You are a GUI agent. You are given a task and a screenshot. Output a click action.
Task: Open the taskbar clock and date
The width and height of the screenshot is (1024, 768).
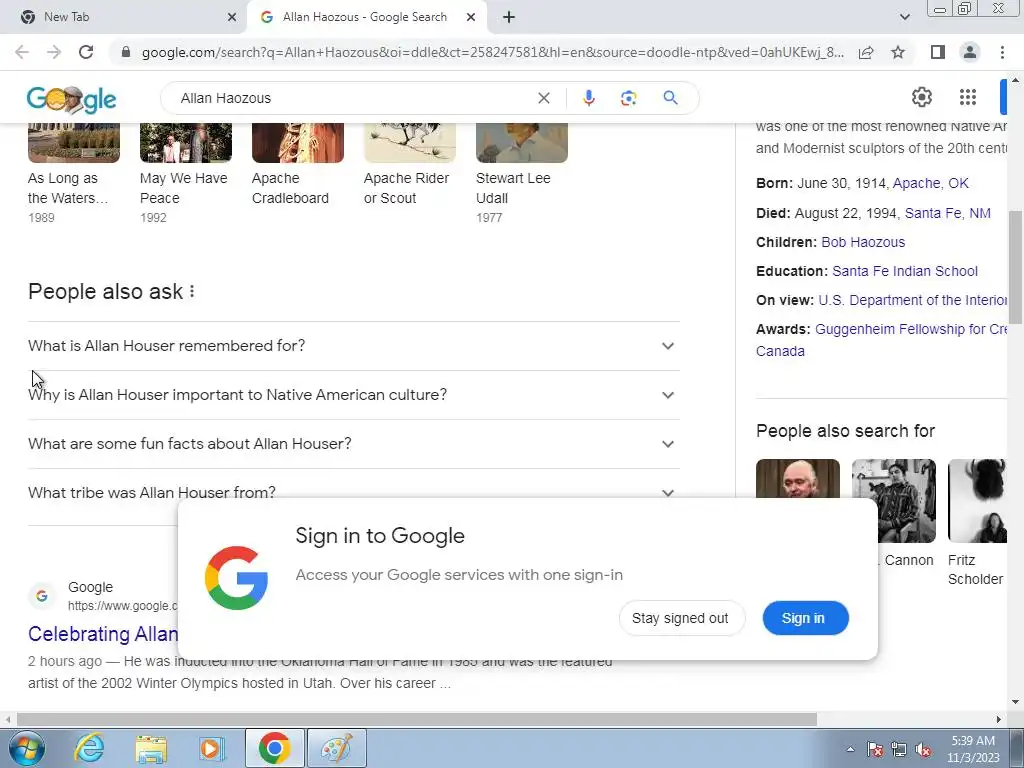973,749
